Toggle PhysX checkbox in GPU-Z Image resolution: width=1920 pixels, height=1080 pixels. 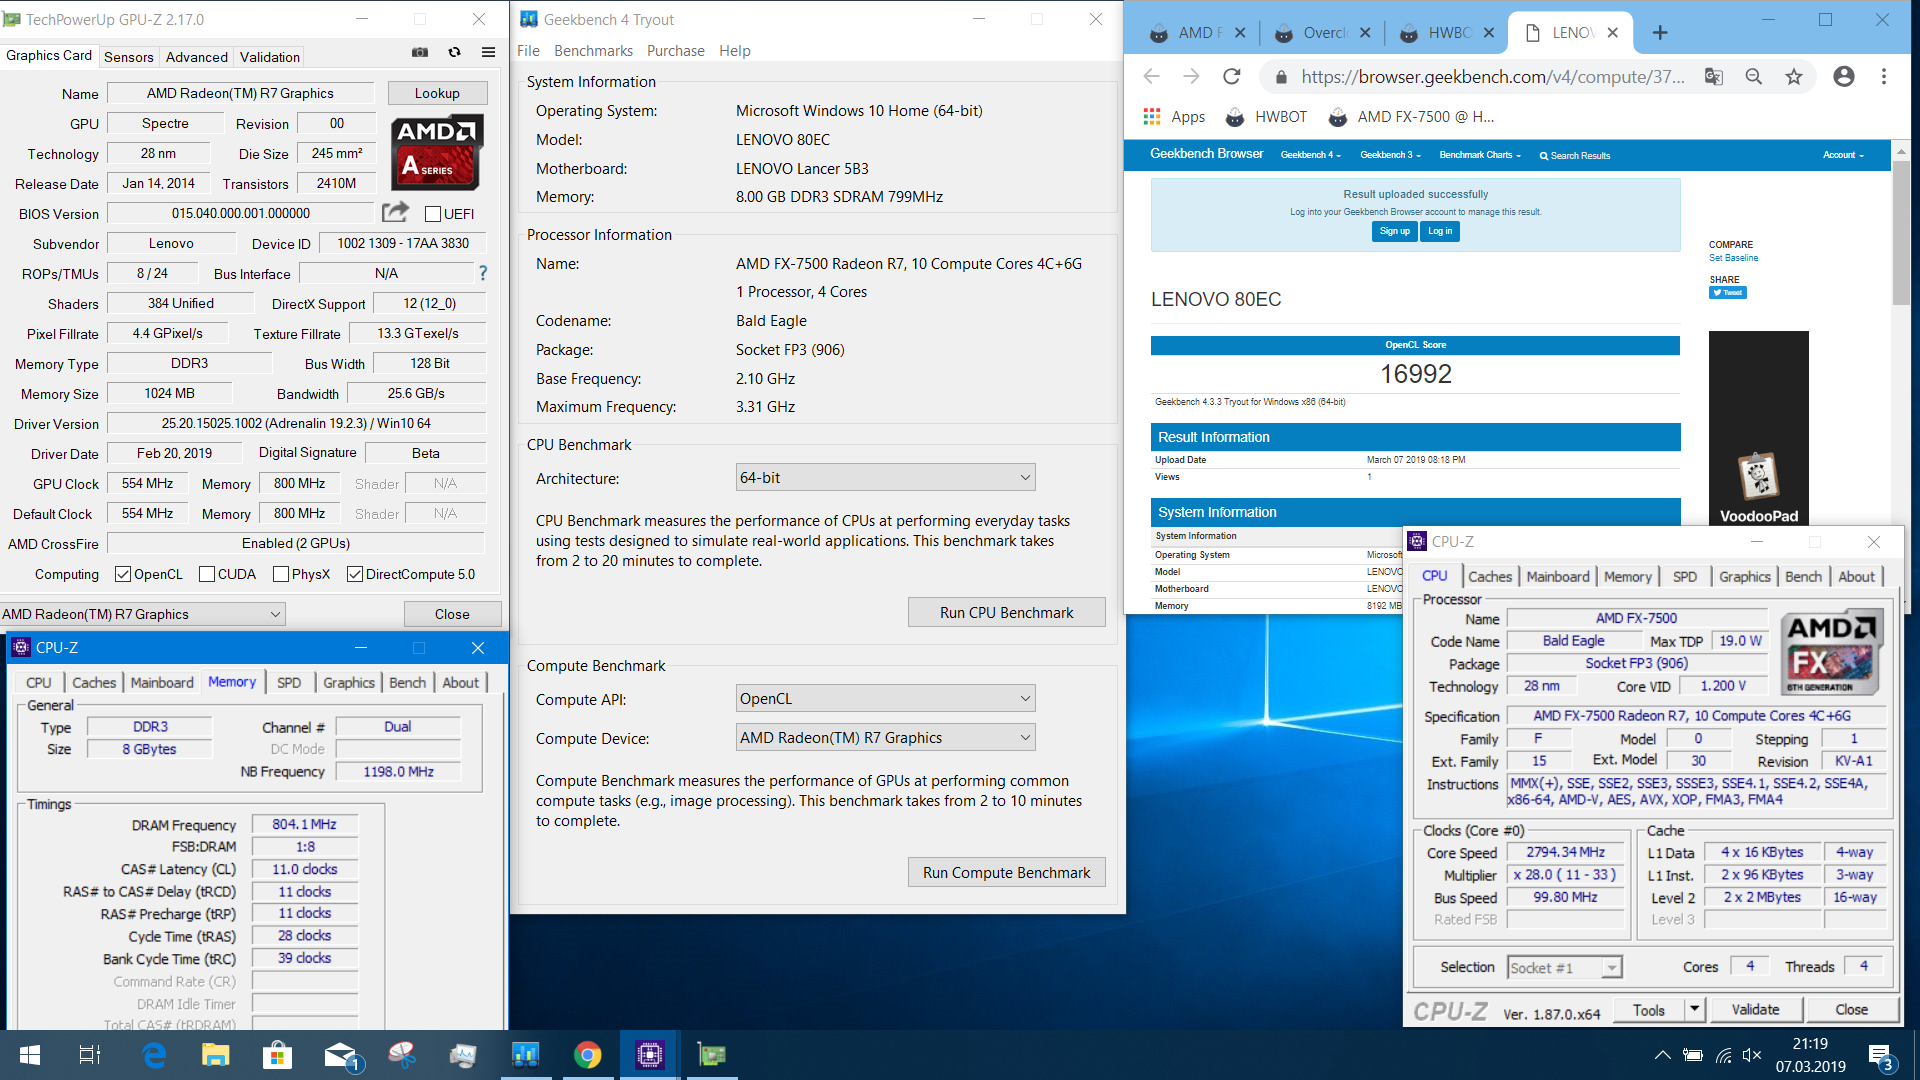pyautogui.click(x=281, y=574)
